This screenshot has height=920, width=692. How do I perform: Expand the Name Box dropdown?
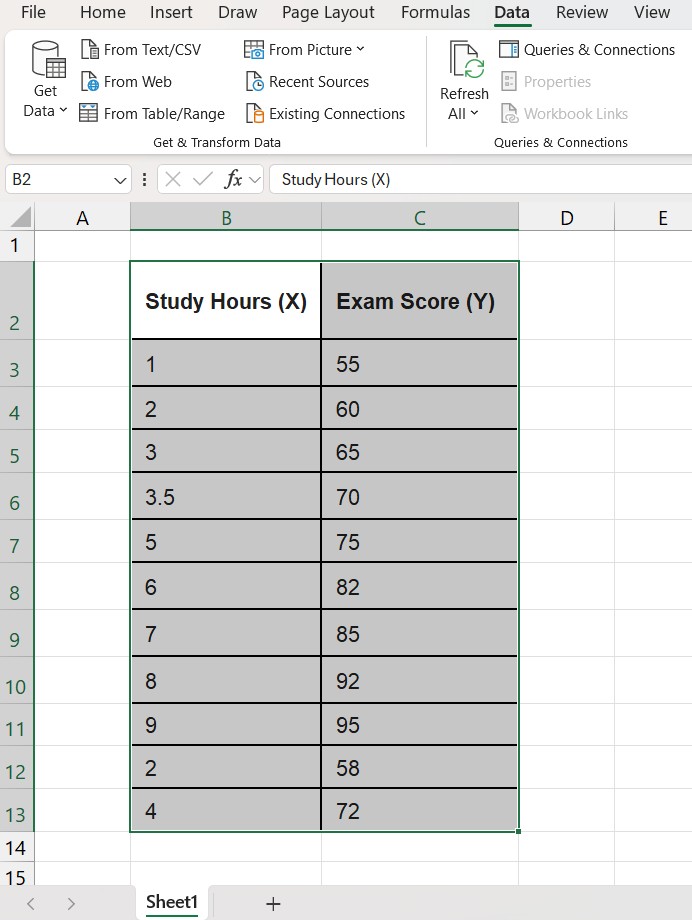click(x=120, y=180)
